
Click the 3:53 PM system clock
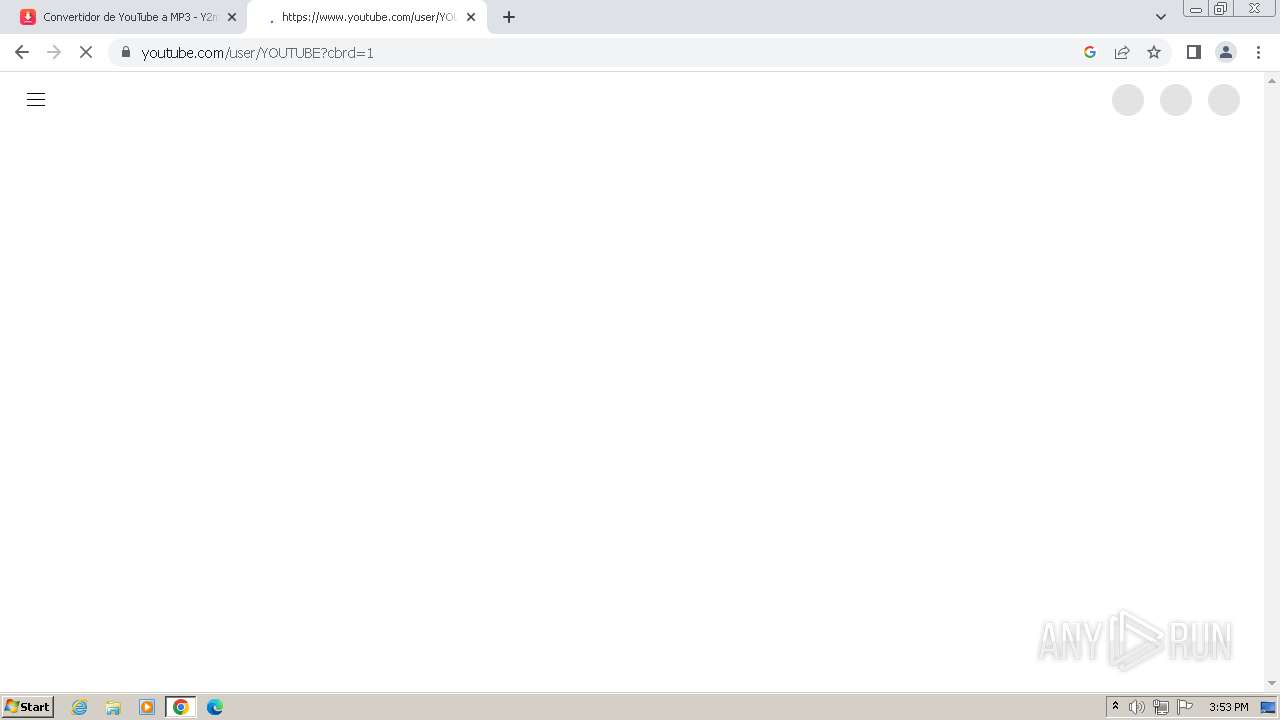(x=1229, y=707)
